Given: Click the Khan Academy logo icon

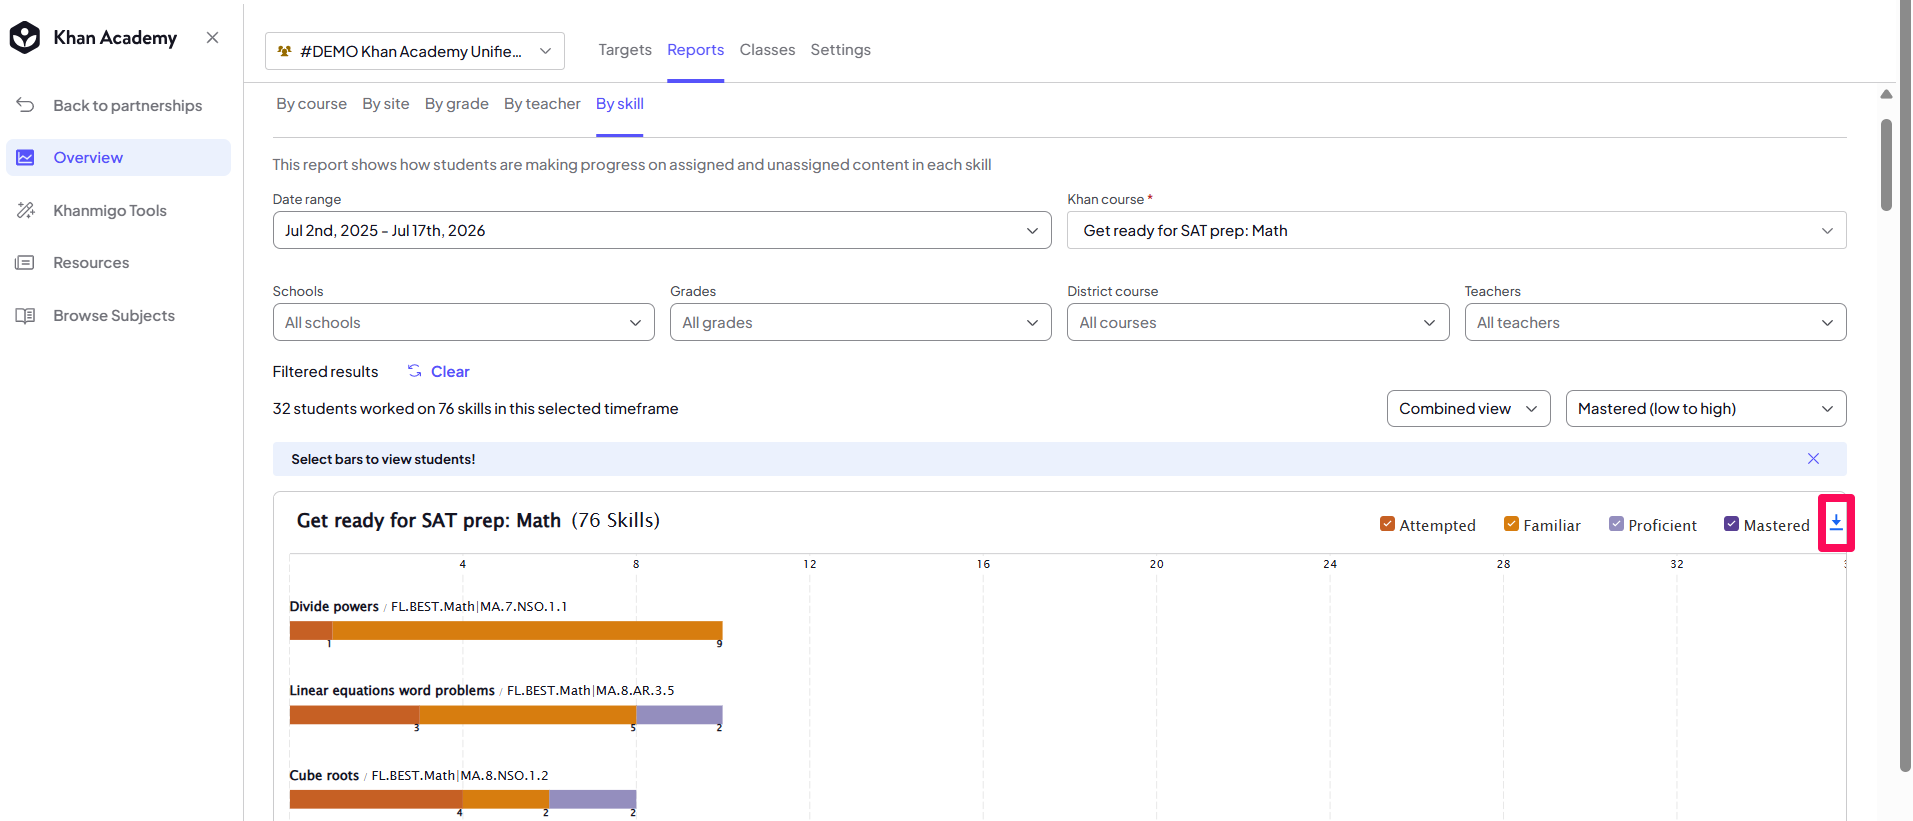Looking at the screenshot, I should click(x=25, y=38).
